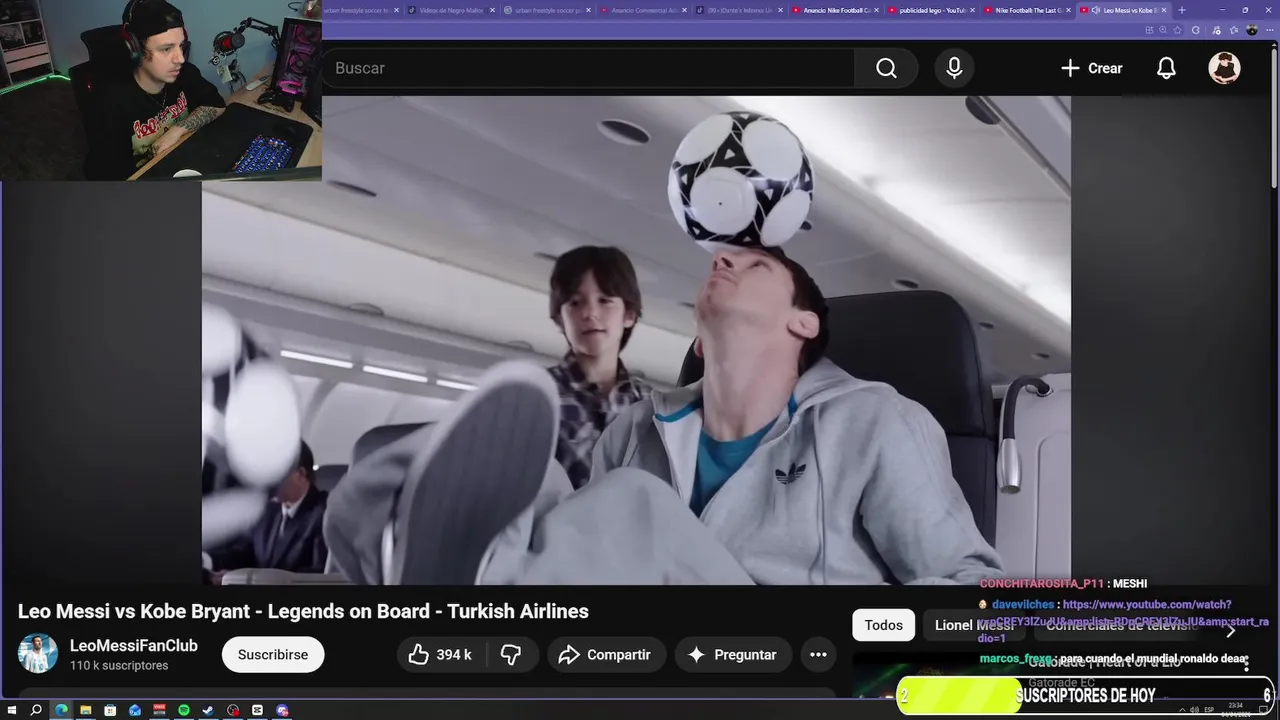The image size is (1280, 720).
Task: Switch to publicidad lego YouTube tab
Action: [x=931, y=10]
